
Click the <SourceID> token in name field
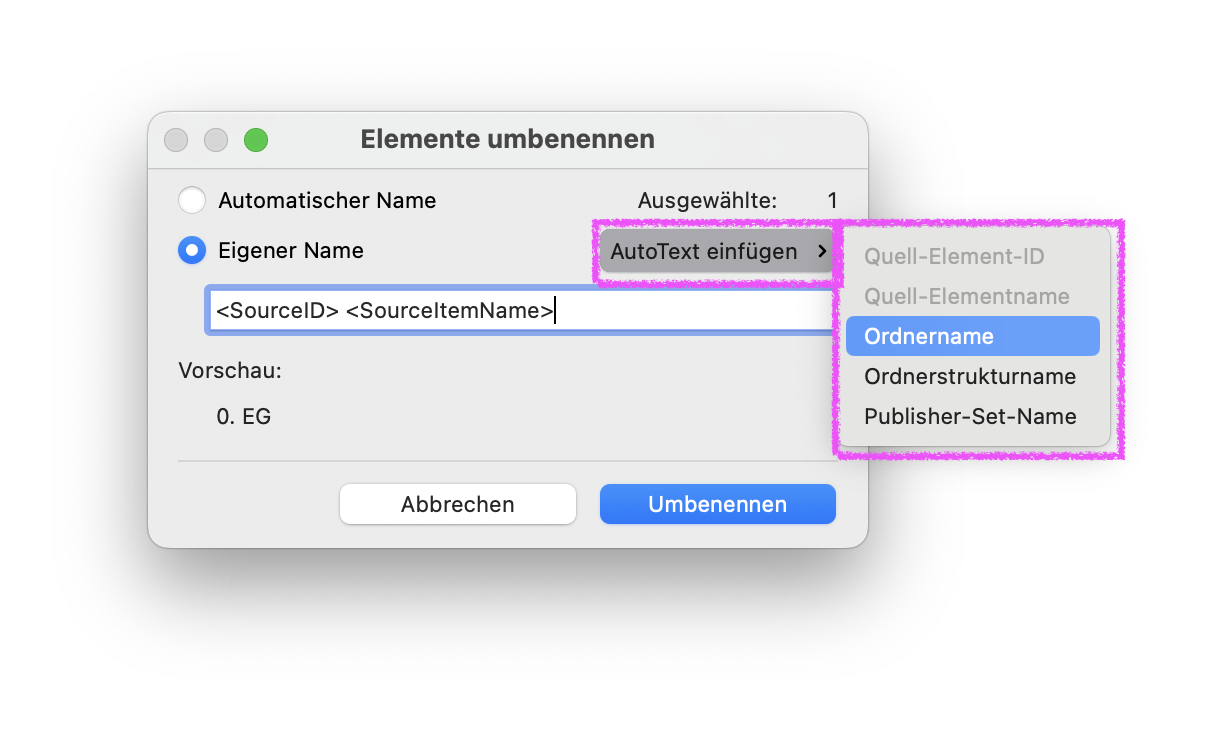pos(277,311)
